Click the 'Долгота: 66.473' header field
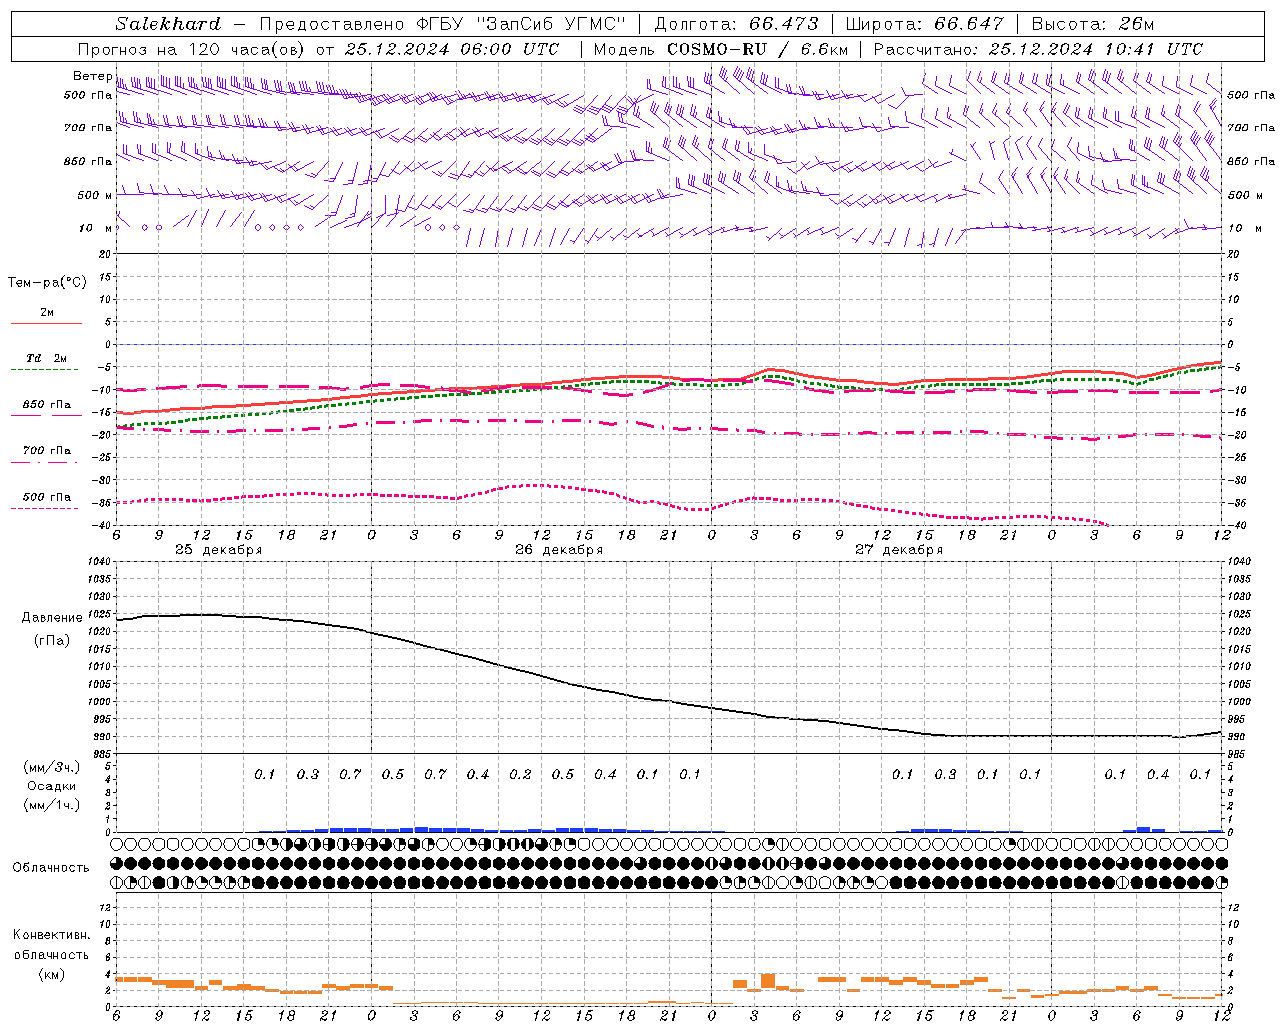The image size is (1280, 1024). 736,24
